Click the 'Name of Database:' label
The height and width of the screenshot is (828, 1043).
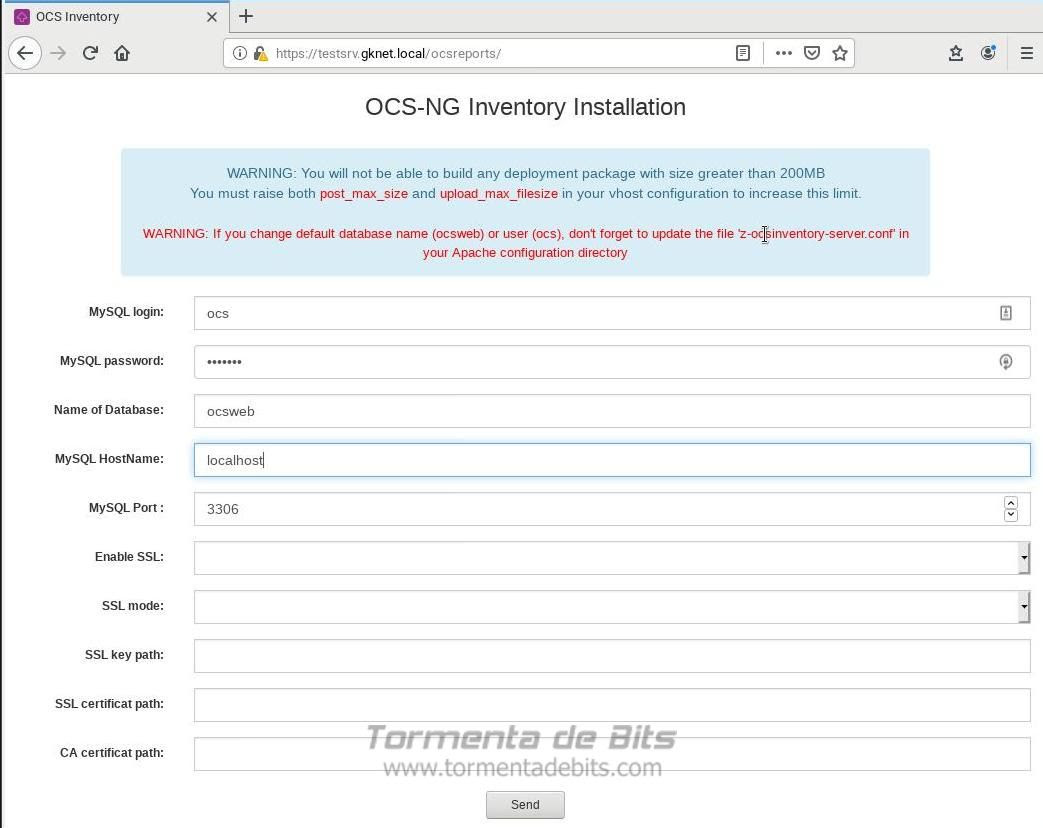pyautogui.click(x=109, y=410)
